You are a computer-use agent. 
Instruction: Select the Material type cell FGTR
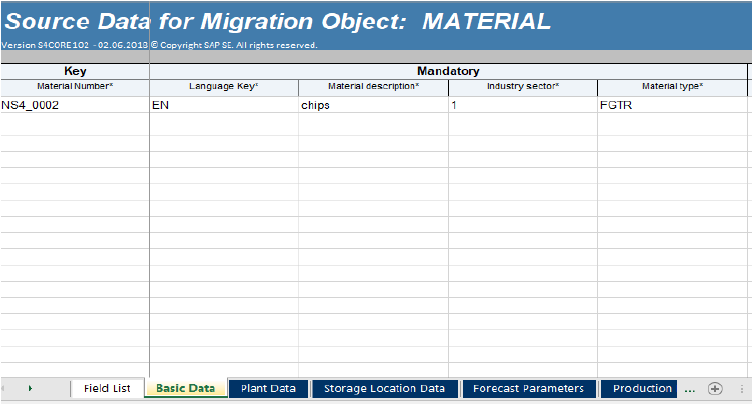[x=672, y=105]
